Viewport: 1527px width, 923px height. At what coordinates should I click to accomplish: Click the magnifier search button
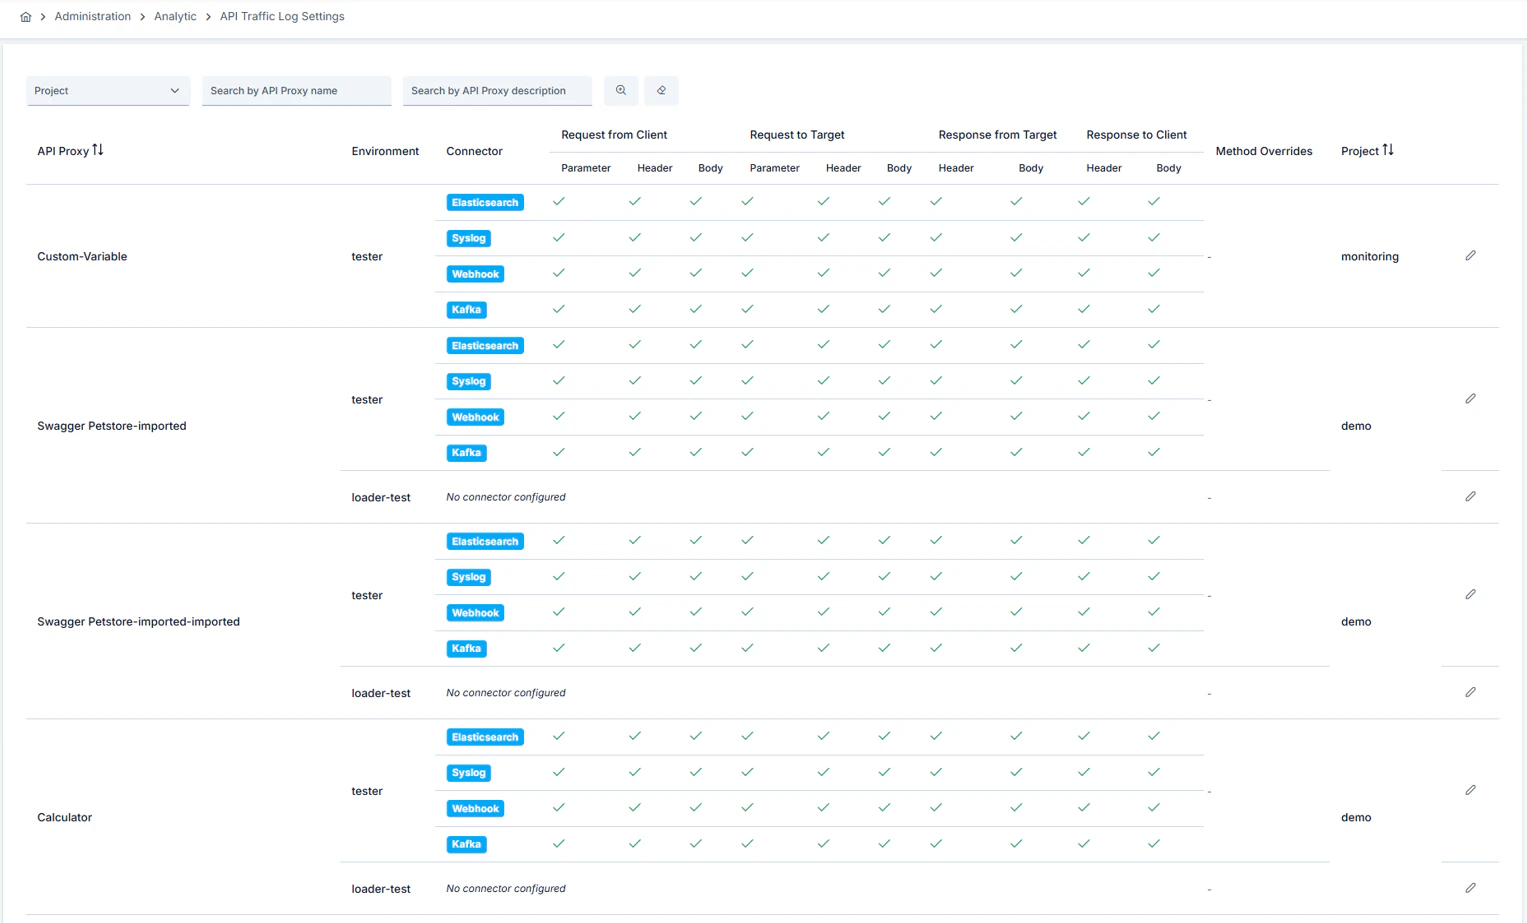[x=621, y=91]
